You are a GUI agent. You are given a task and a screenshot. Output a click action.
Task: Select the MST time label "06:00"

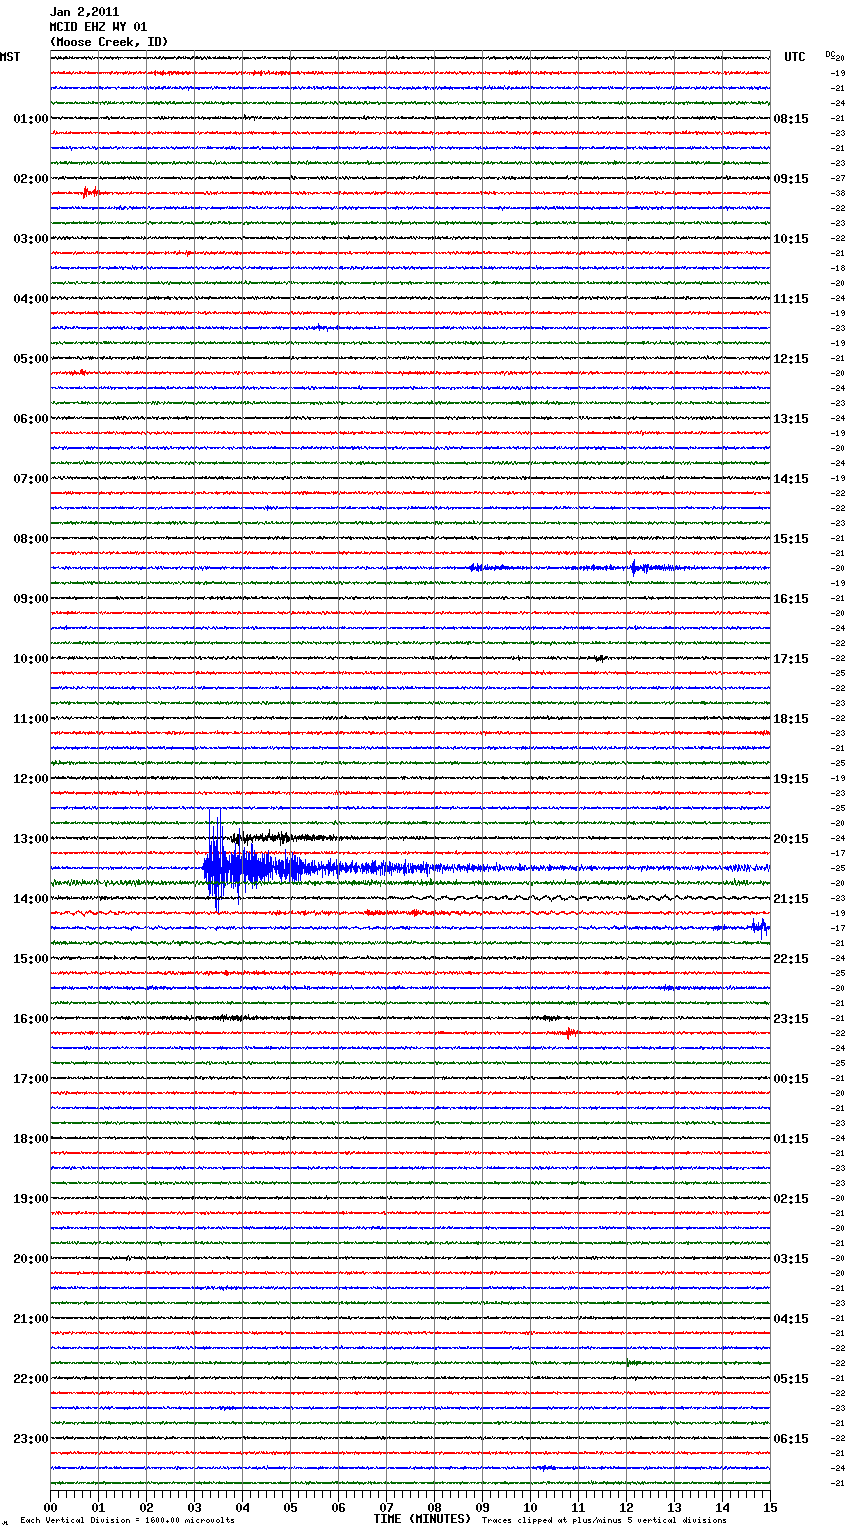(x=30, y=419)
